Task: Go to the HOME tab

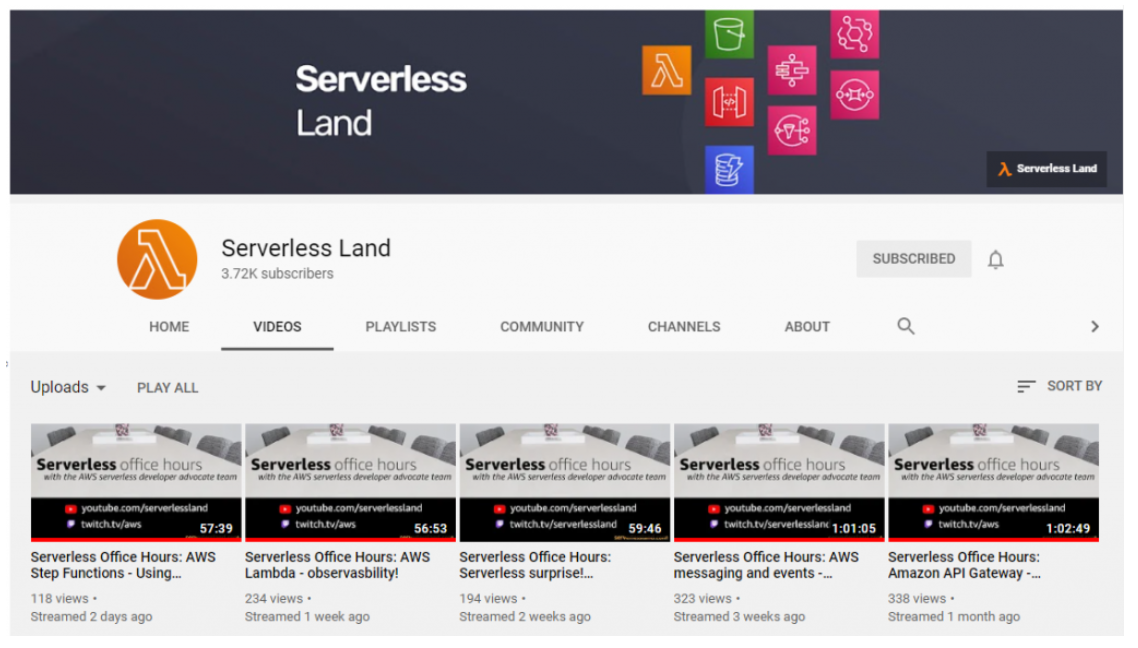Action: click(x=169, y=327)
